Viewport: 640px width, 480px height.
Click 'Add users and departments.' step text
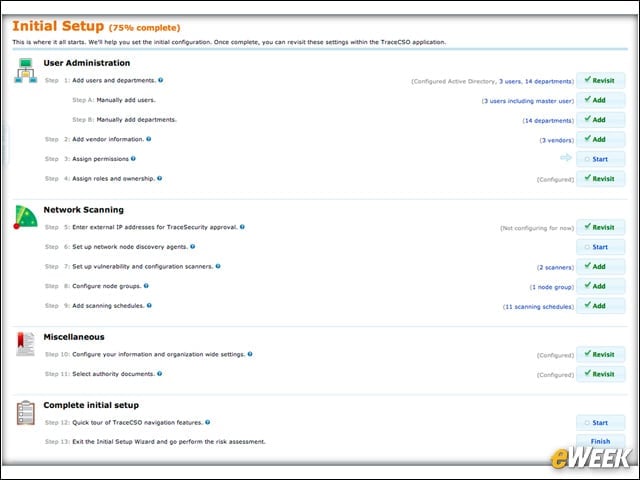coord(114,80)
